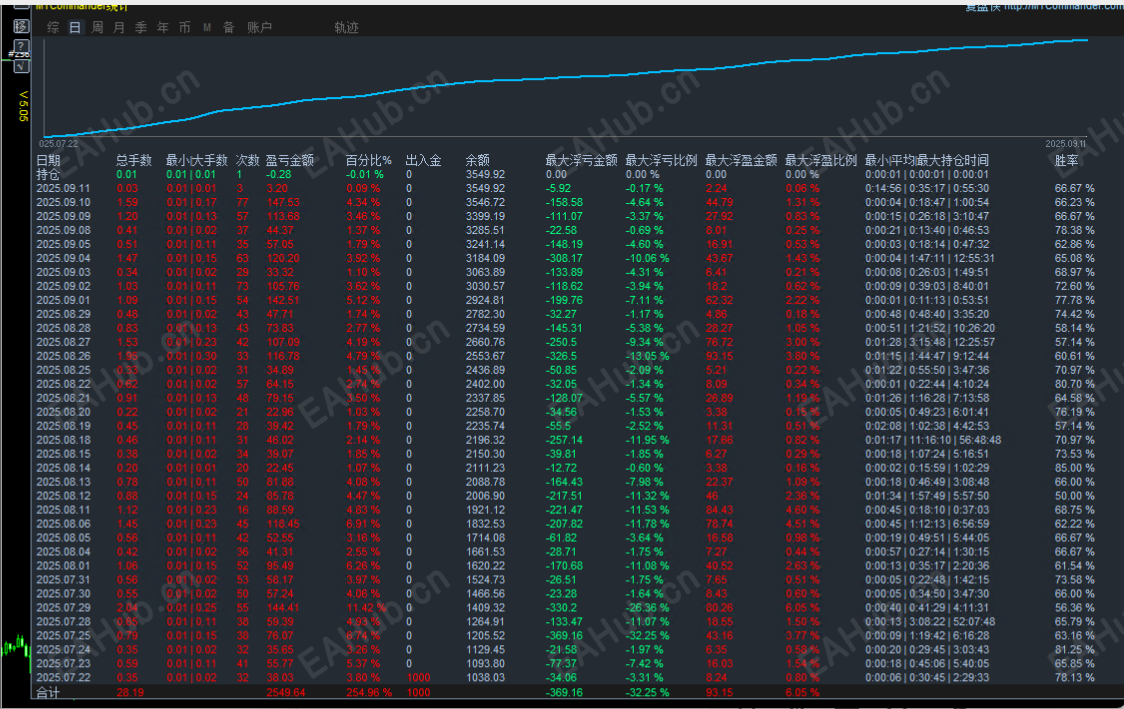Screen dimensions: 1124x709
Task: Click max drawdown -308.17 for 2025.09.04
Action: coord(564,258)
